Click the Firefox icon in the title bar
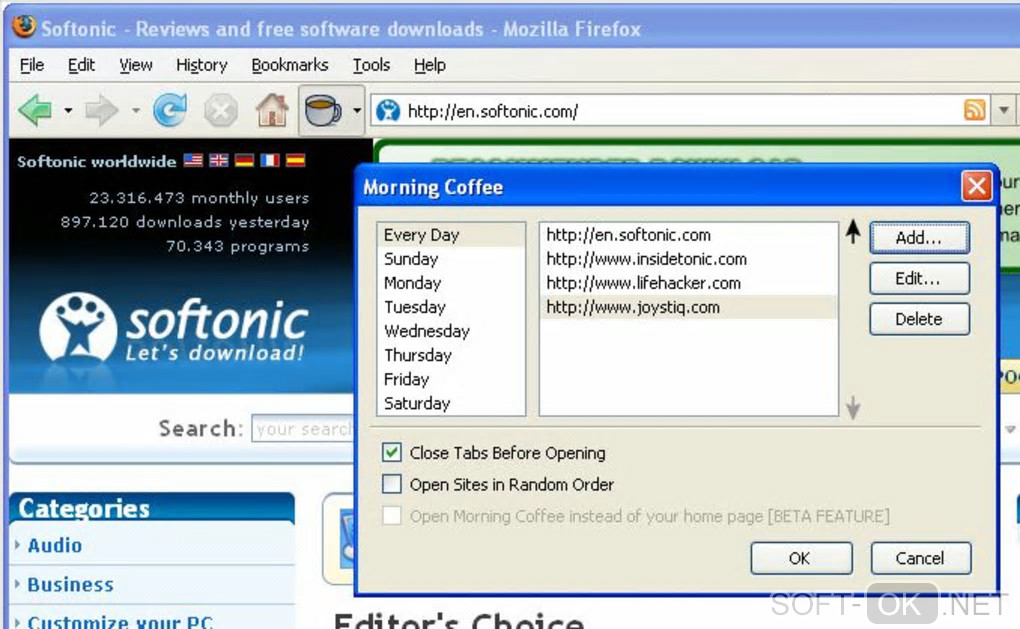Viewport: 1020px width, 629px height. point(25,27)
